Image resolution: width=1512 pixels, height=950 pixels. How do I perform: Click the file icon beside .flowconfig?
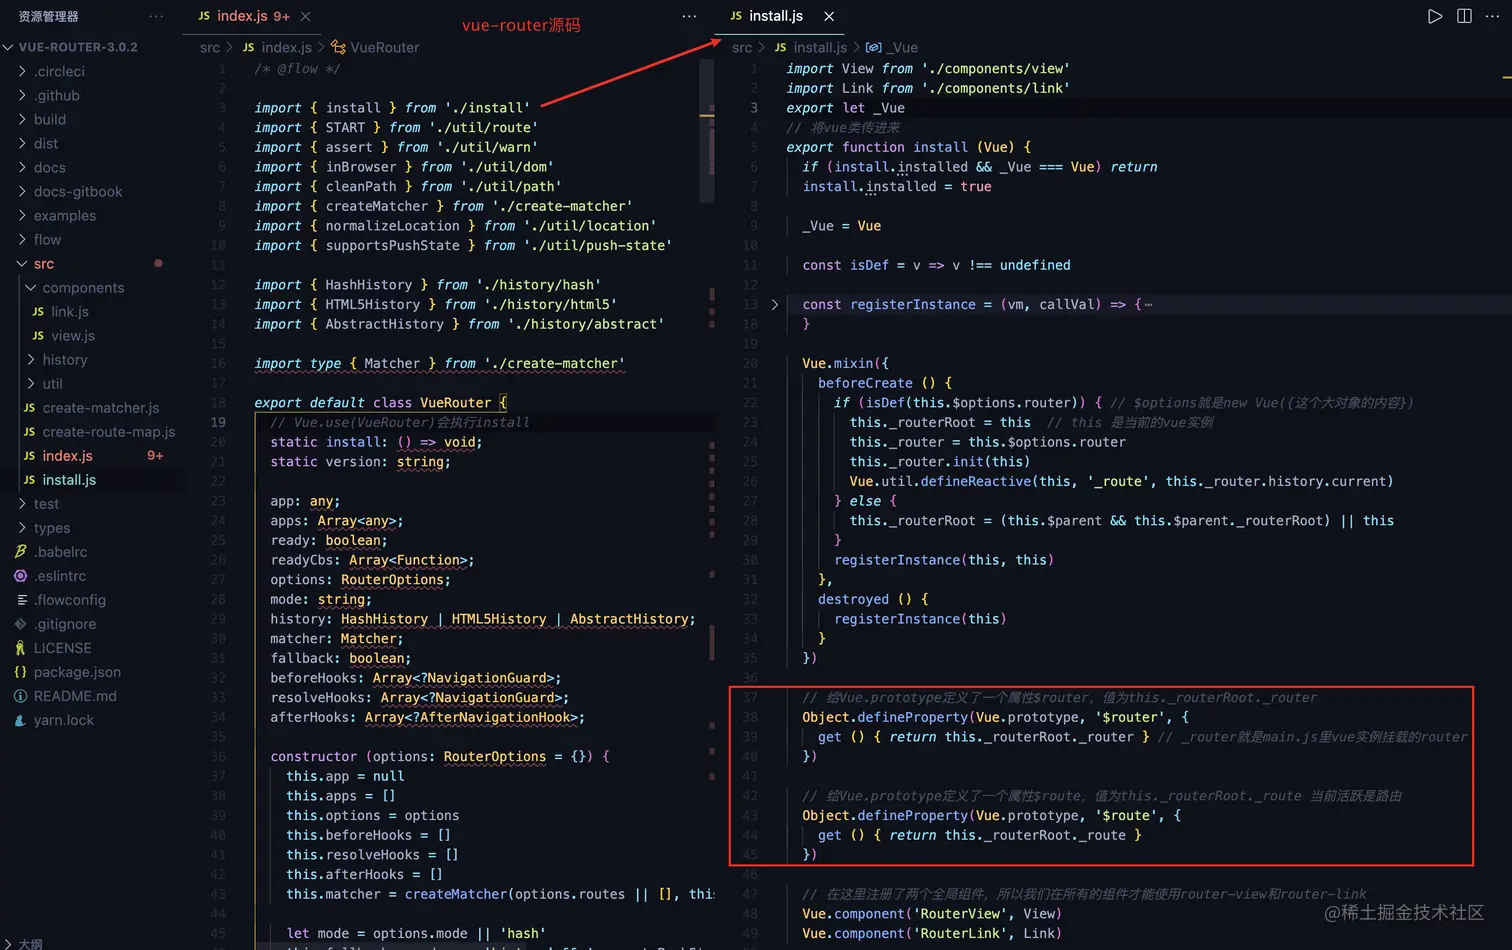[21, 600]
